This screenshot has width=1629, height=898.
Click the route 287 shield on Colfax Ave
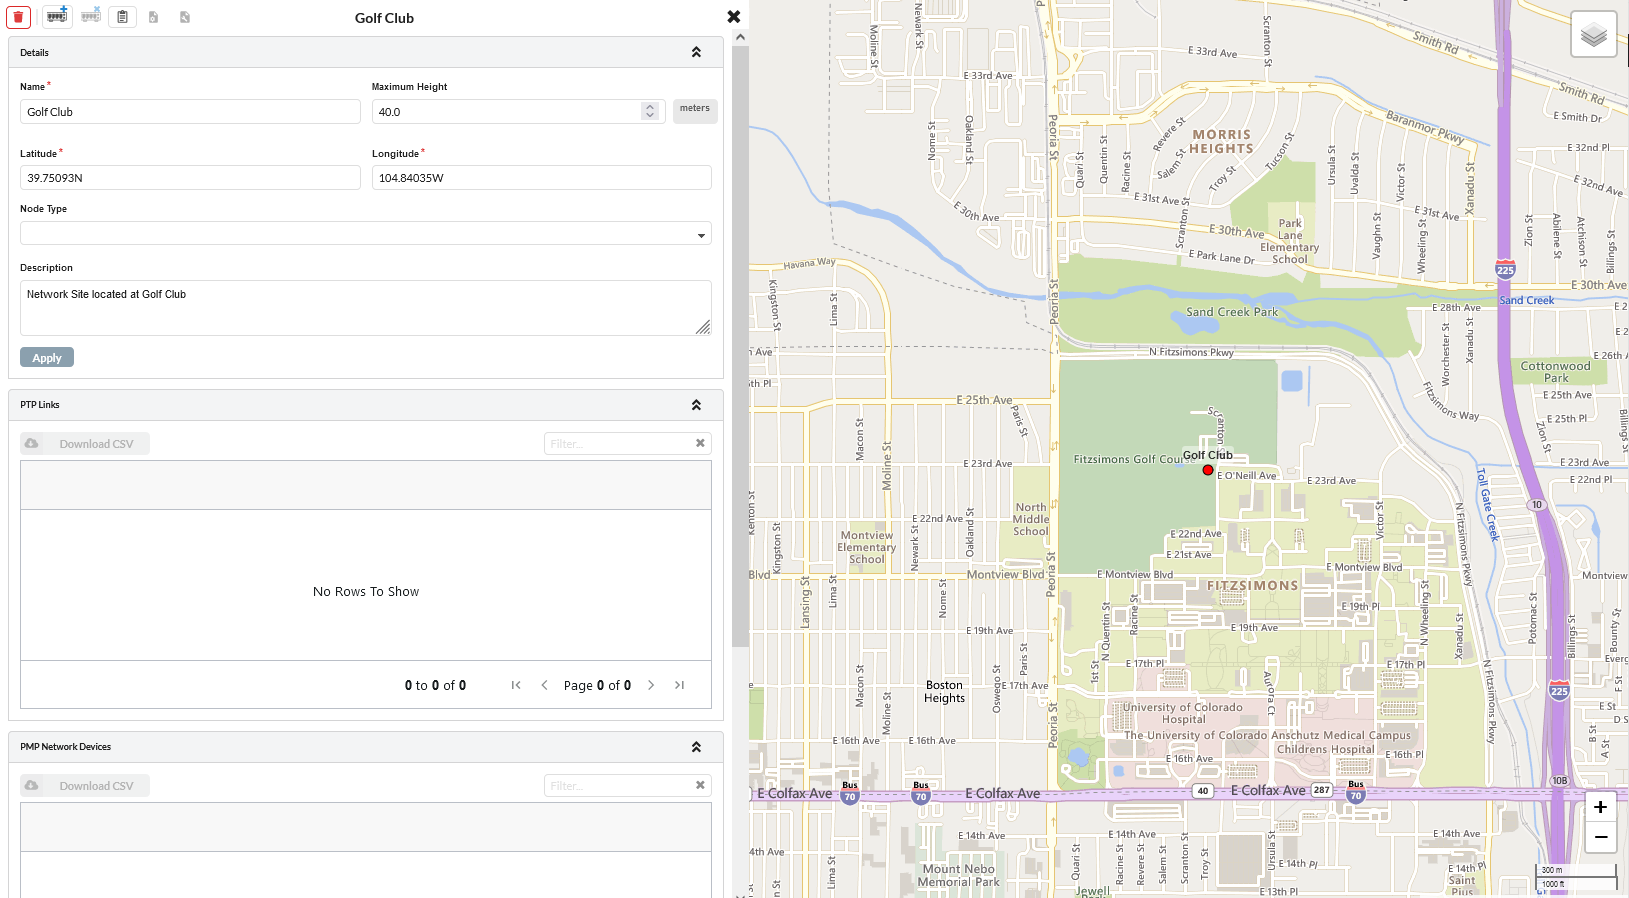[x=1322, y=790]
